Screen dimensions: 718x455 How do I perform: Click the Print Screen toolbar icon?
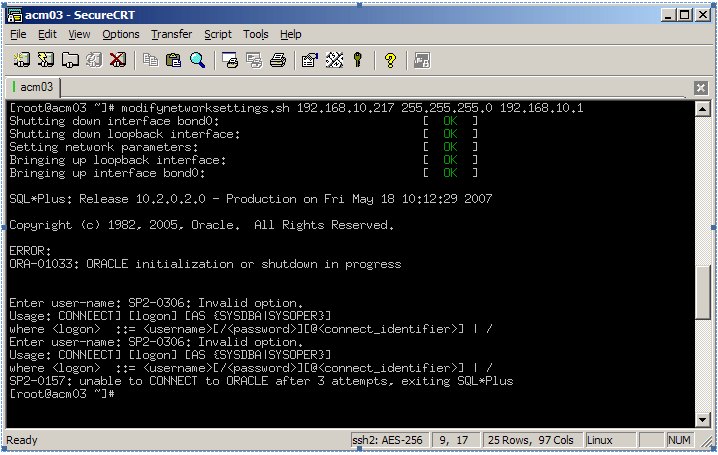[230, 60]
